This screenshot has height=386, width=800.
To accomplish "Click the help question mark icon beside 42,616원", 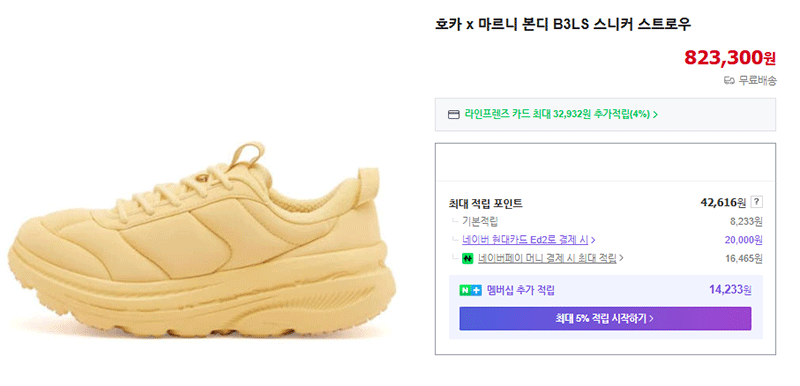I will 757,202.
